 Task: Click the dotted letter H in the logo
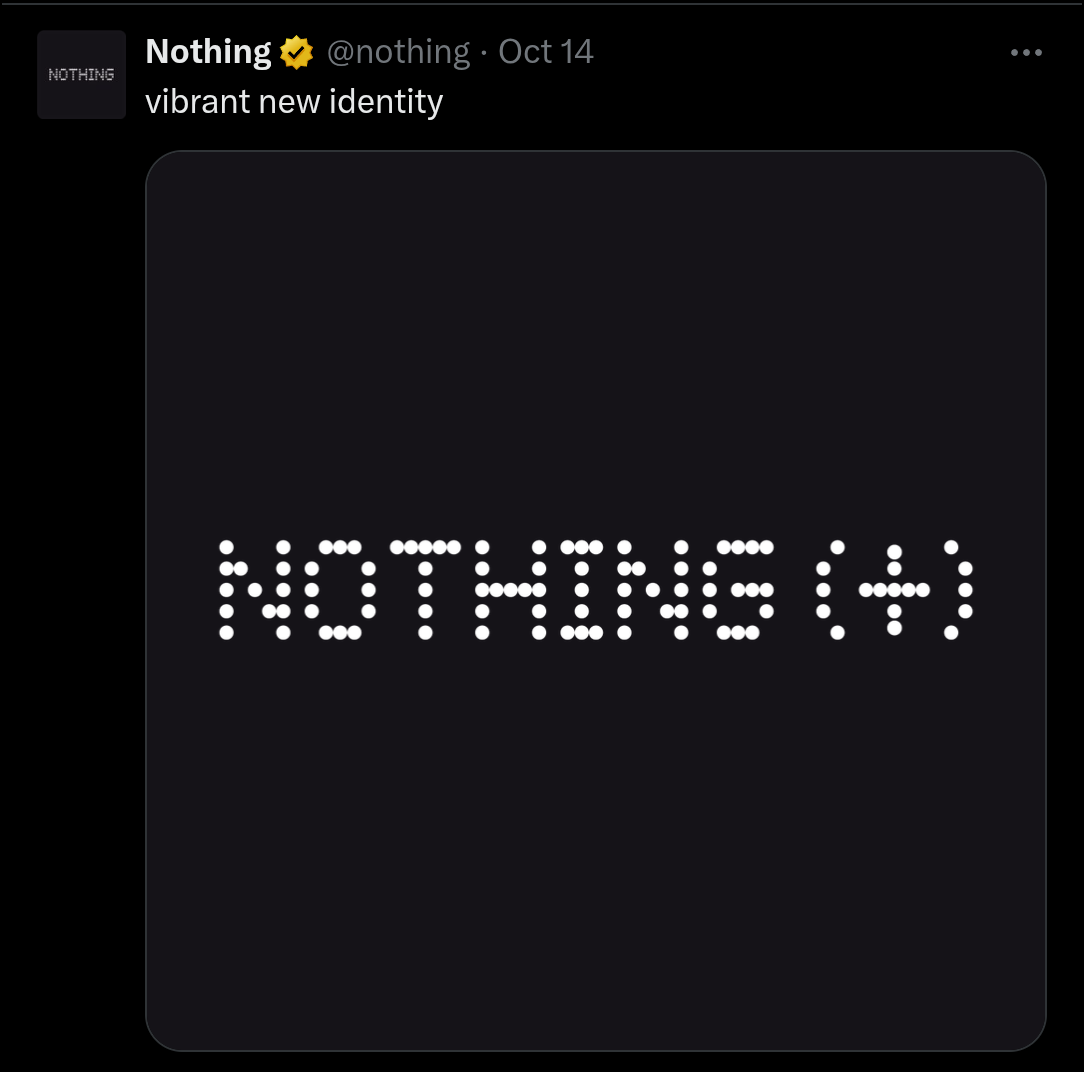click(510, 590)
